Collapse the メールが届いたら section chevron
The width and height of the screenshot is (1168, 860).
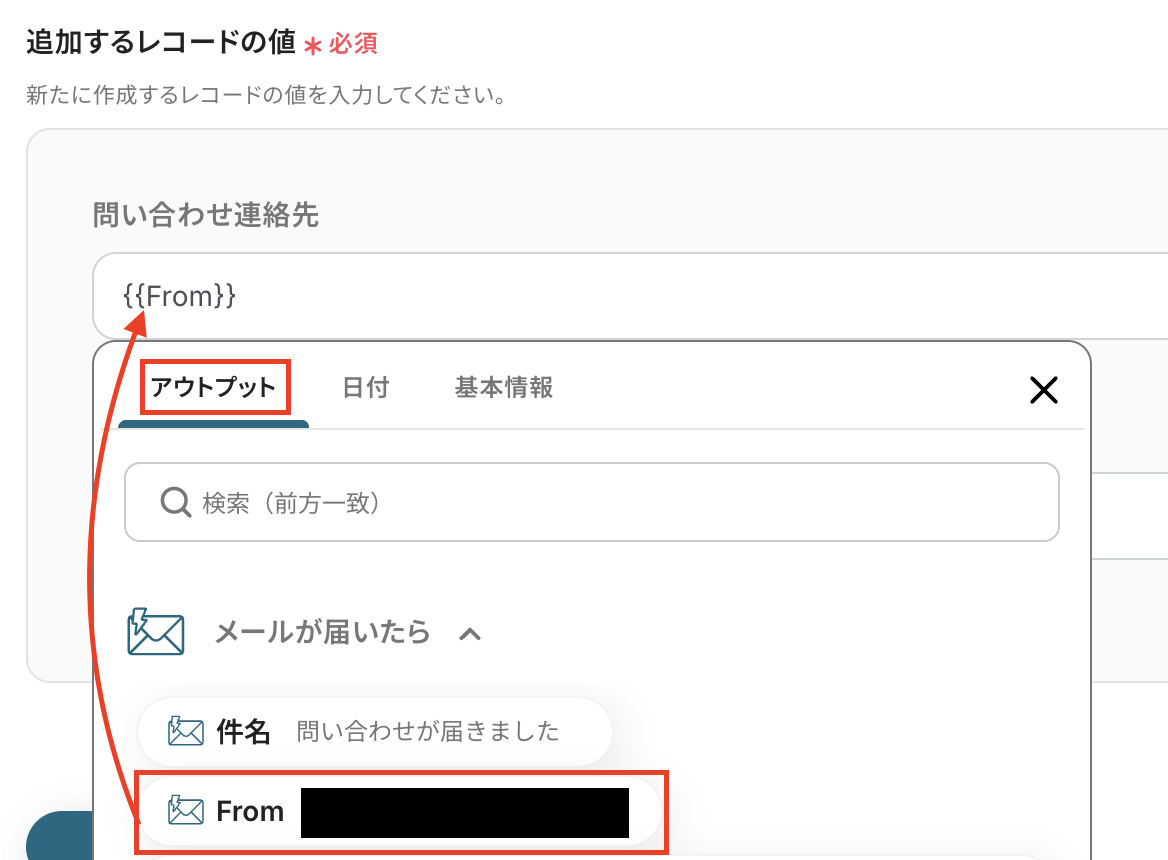point(470,633)
